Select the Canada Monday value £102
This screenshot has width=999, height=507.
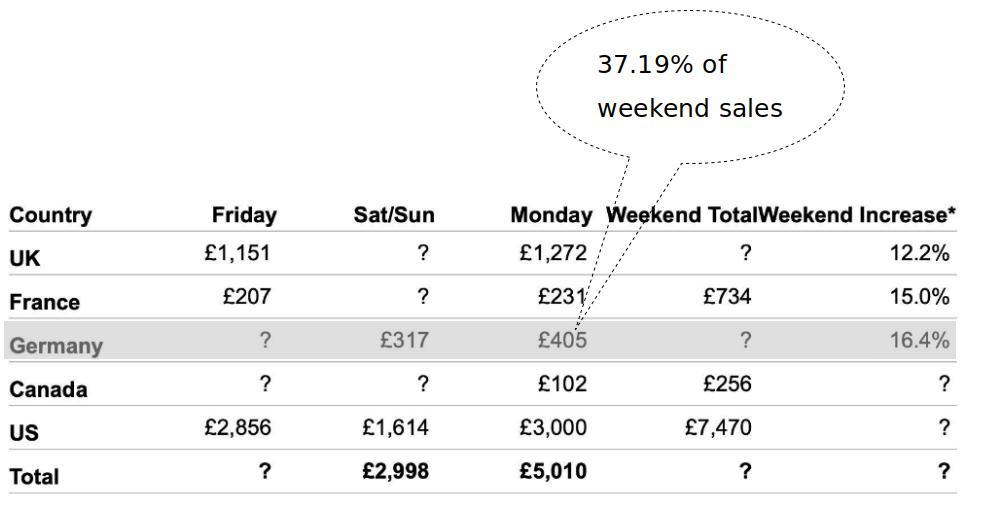click(x=562, y=384)
